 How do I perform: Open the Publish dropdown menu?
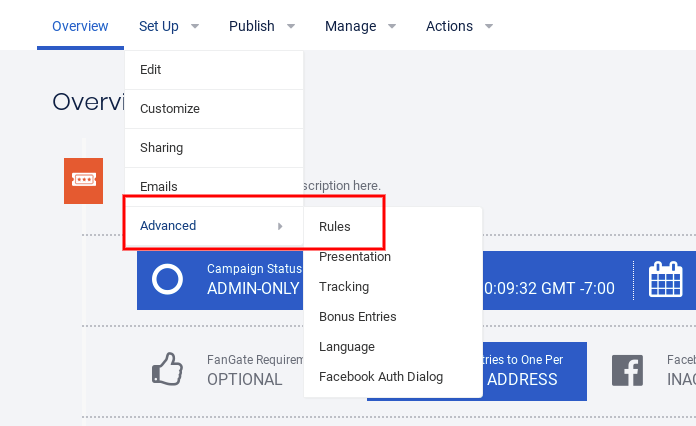pyautogui.click(x=261, y=26)
